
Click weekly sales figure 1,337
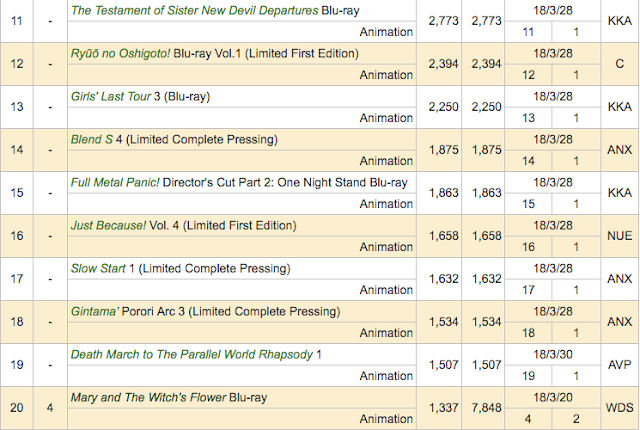click(x=444, y=408)
